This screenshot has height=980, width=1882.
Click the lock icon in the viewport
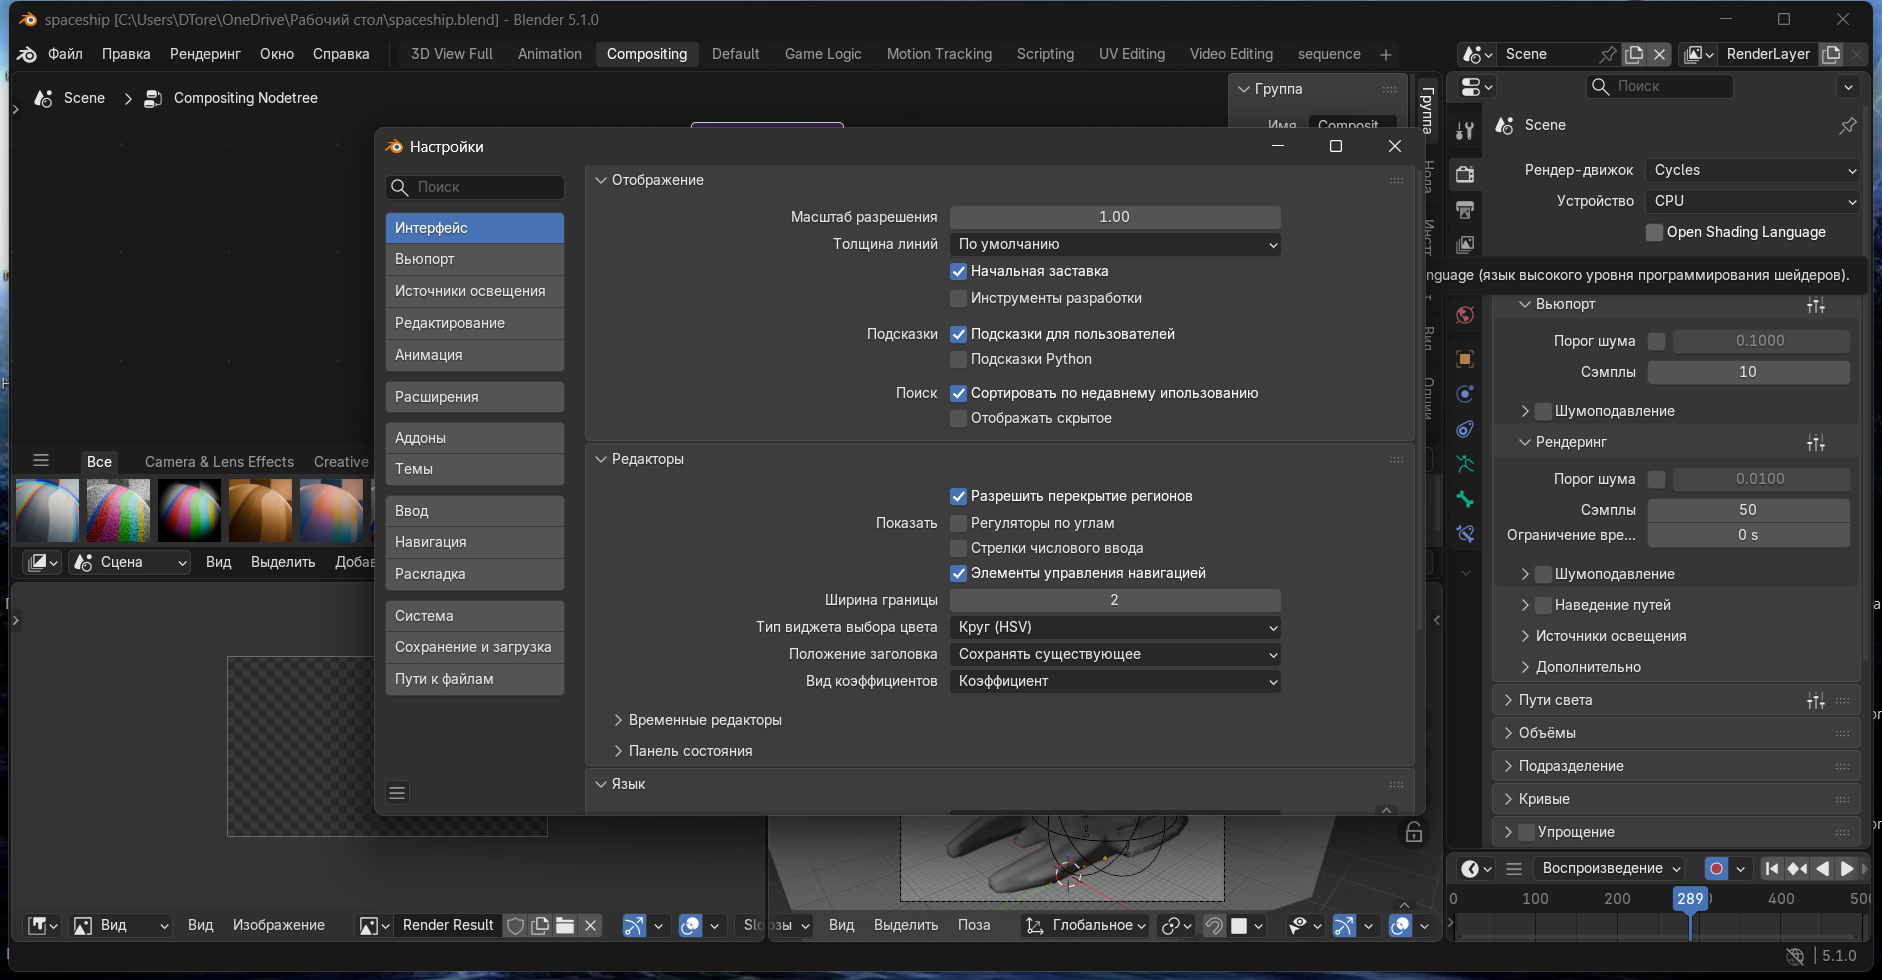(x=1414, y=833)
